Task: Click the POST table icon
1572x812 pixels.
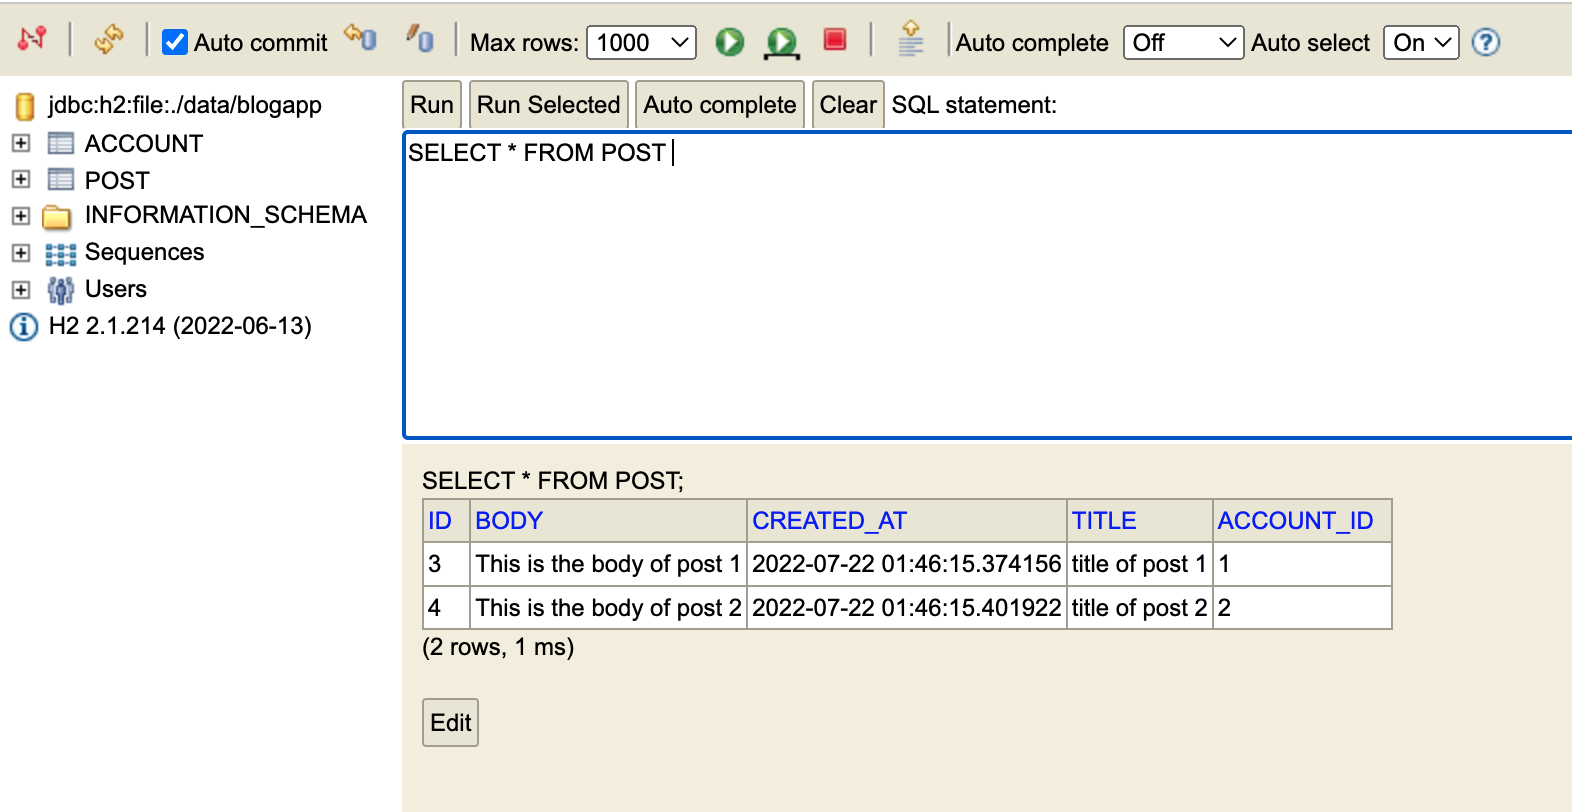Action: coord(61,179)
